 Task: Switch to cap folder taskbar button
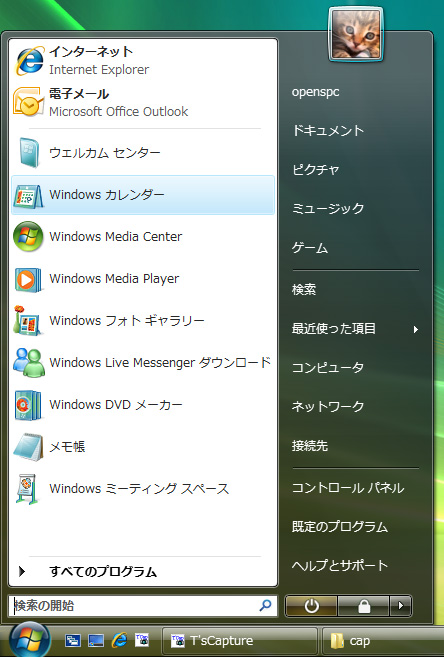click(x=383, y=641)
